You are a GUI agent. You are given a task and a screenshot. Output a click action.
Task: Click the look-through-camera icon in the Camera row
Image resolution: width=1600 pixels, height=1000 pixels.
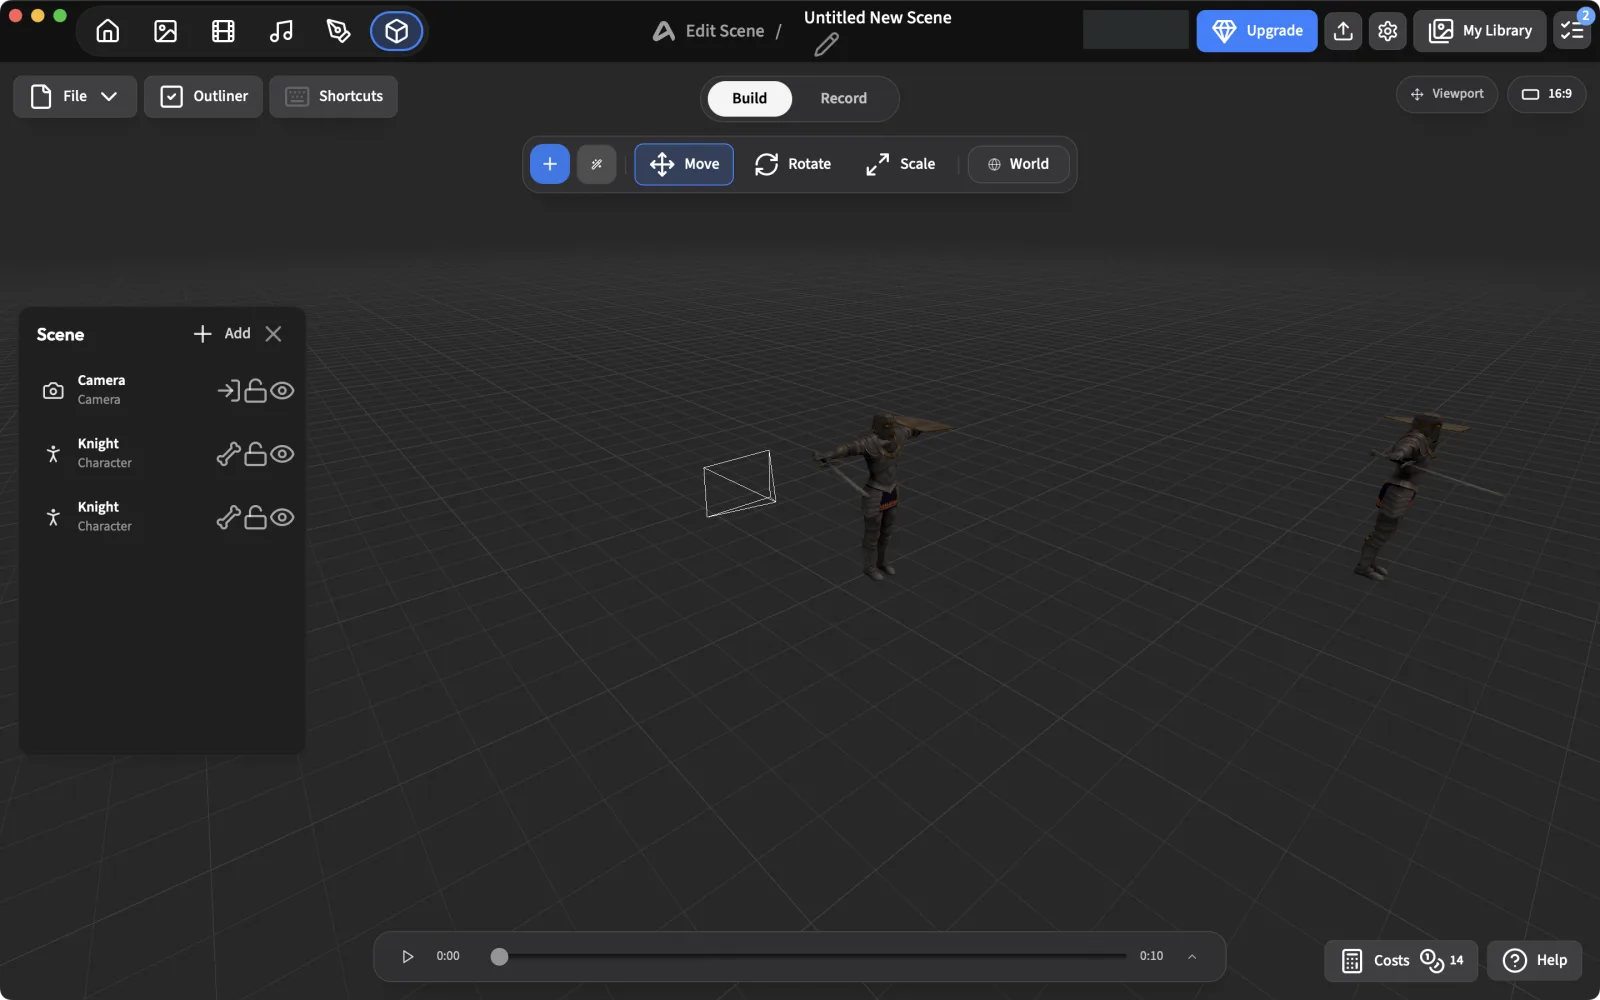point(229,390)
